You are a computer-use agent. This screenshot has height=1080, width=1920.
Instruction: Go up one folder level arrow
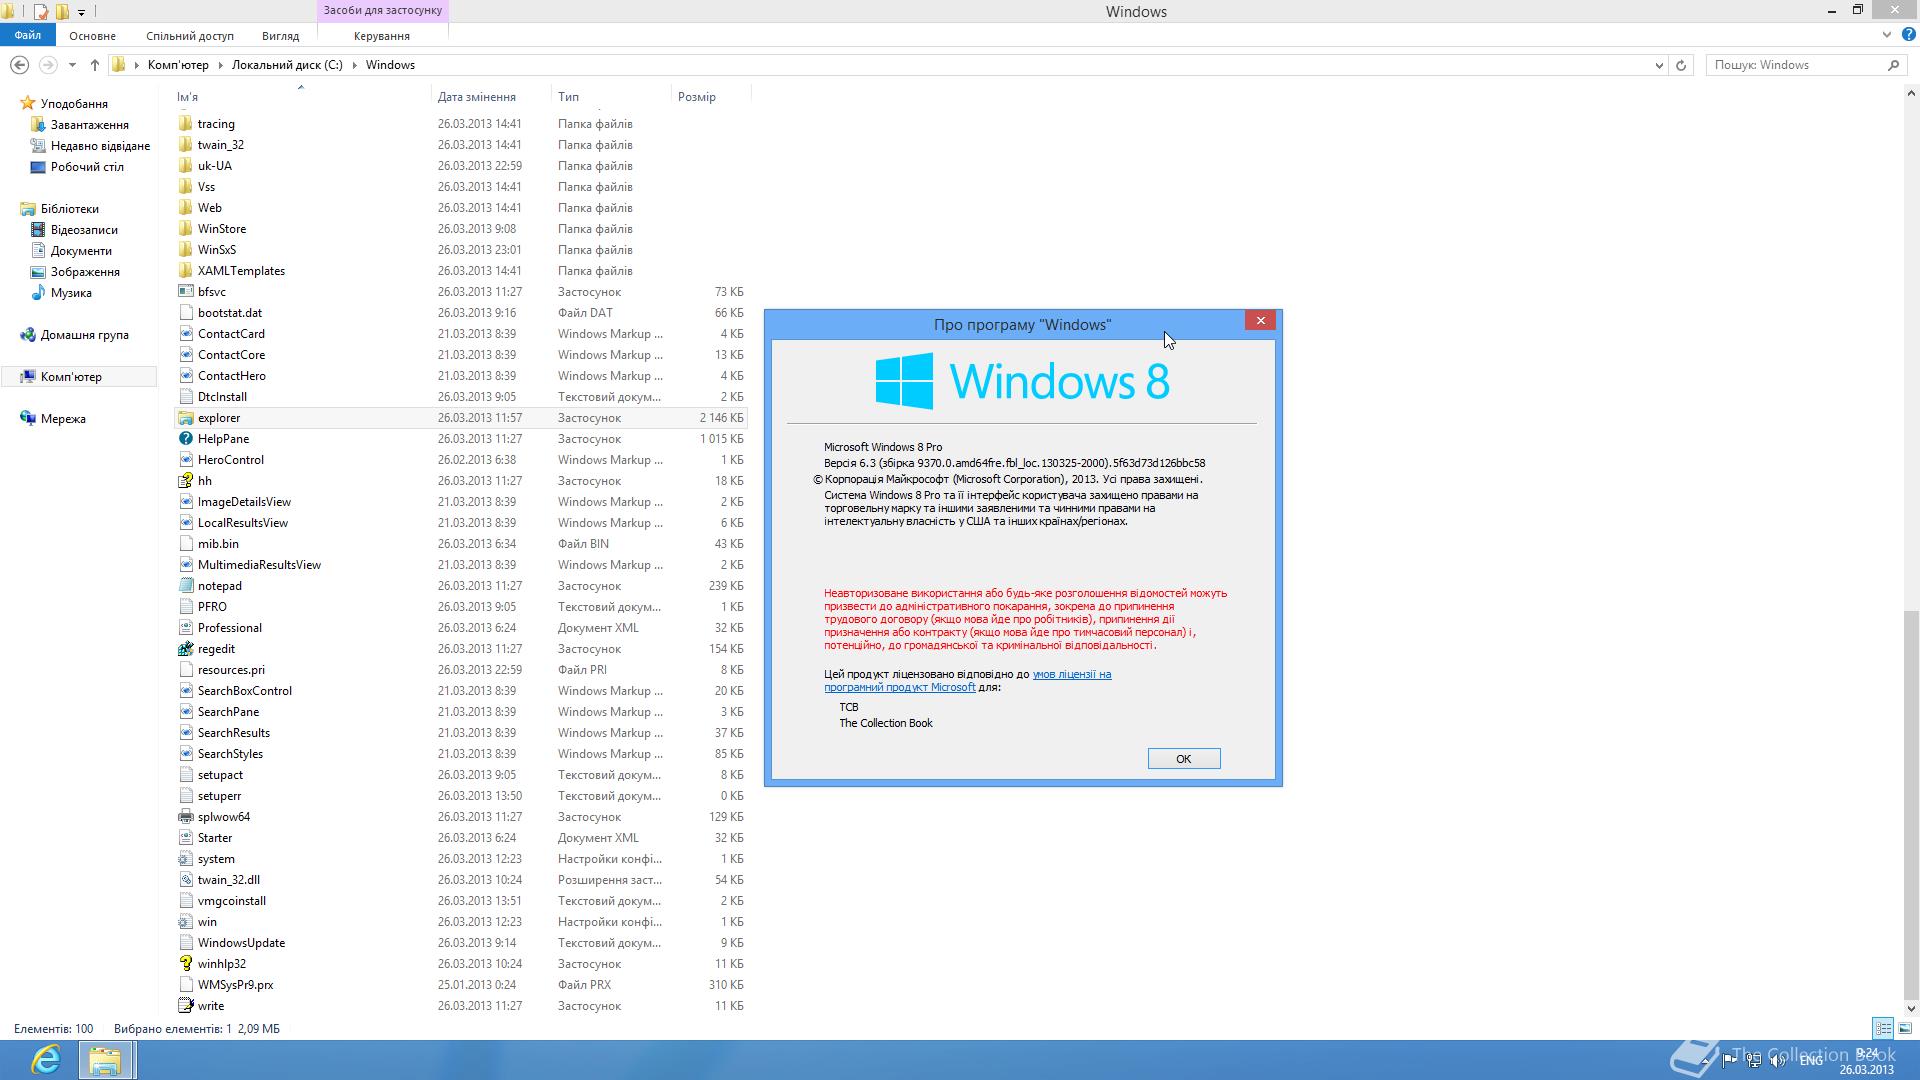tap(94, 65)
